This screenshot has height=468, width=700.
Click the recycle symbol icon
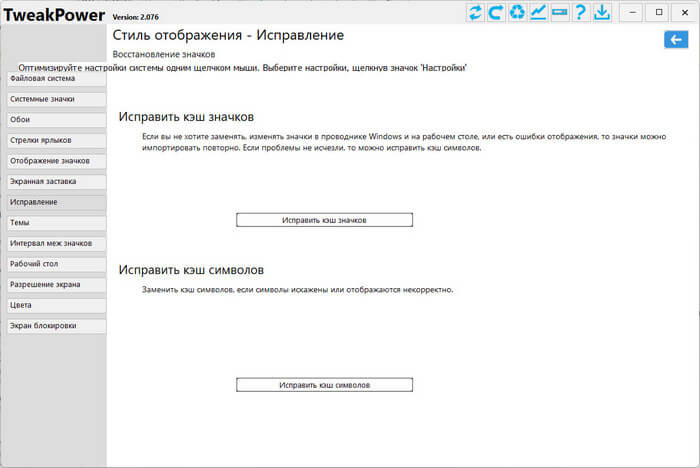(517, 12)
